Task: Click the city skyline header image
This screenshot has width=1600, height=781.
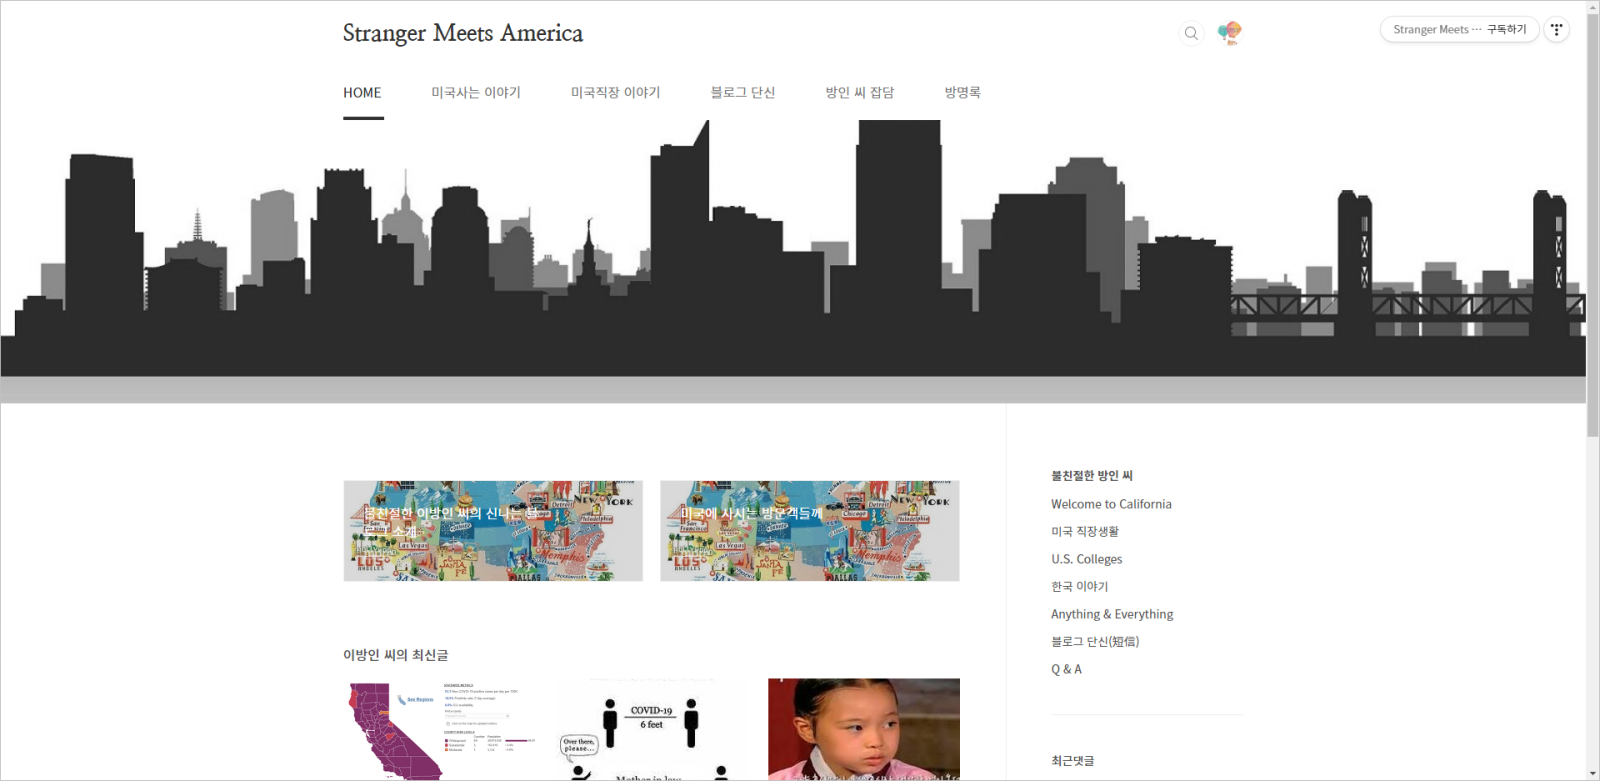Action: 793,261
